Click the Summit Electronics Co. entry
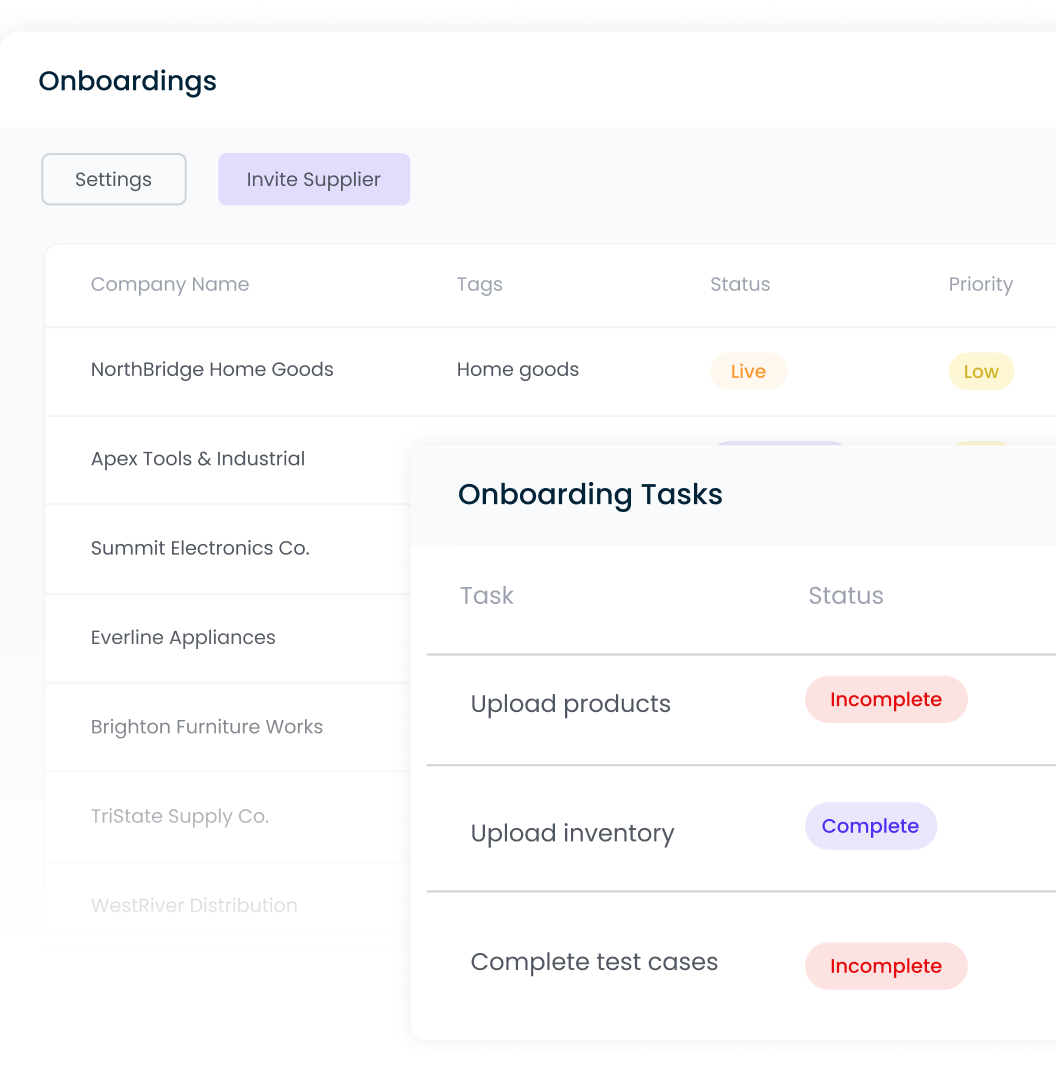The height and width of the screenshot is (1086, 1056). coord(200,548)
